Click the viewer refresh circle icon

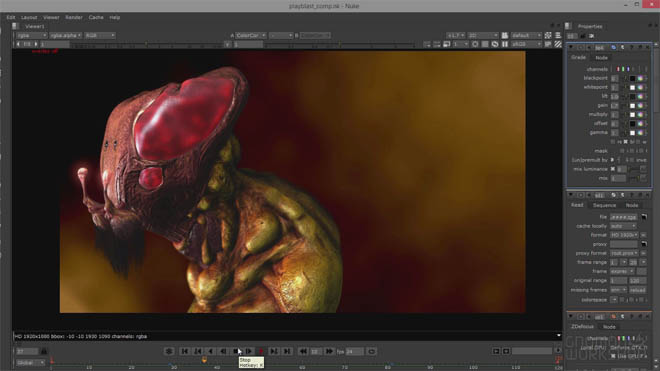(475, 44)
